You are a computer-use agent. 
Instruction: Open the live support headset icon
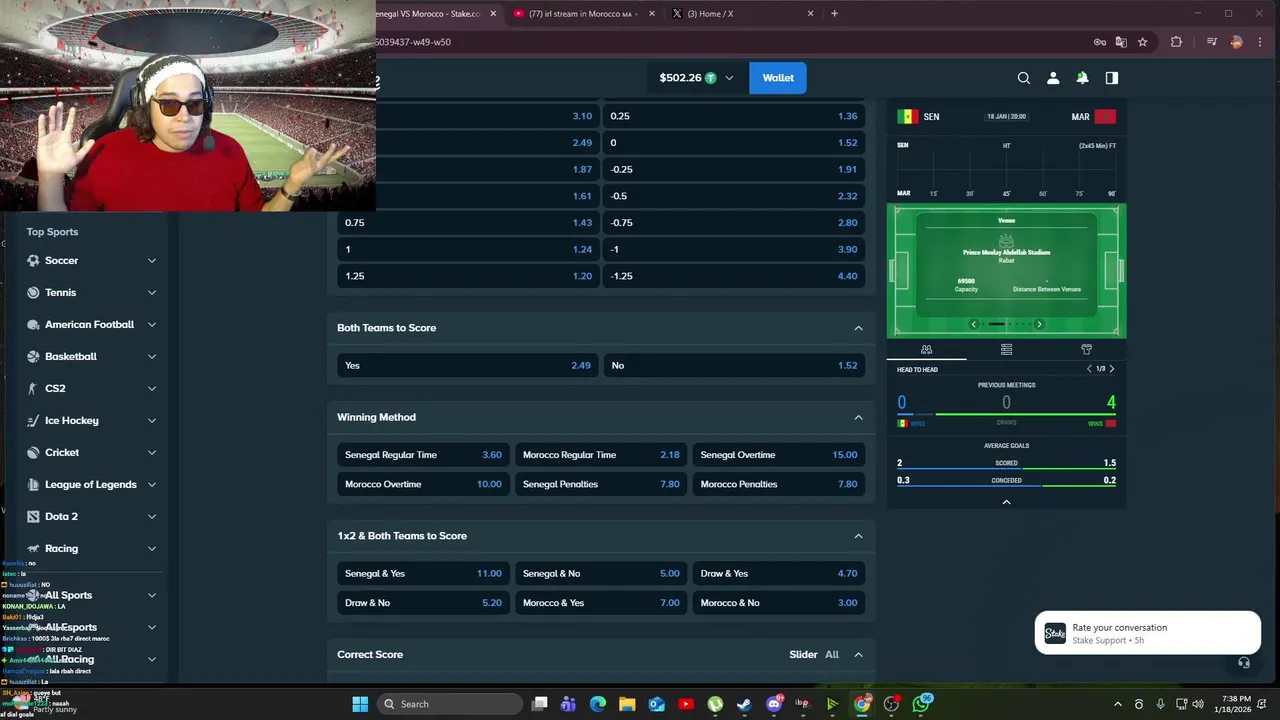pos(1244,663)
